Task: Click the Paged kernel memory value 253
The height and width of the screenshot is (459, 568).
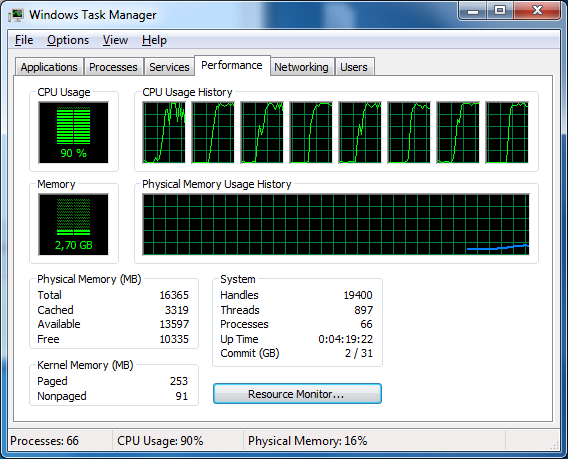Action: 179,381
